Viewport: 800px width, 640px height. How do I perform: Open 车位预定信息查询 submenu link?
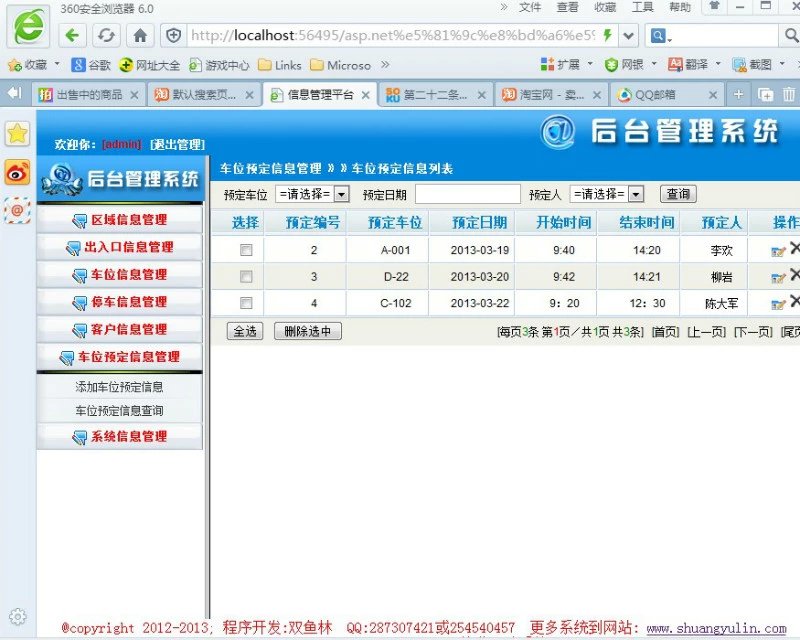[119, 410]
